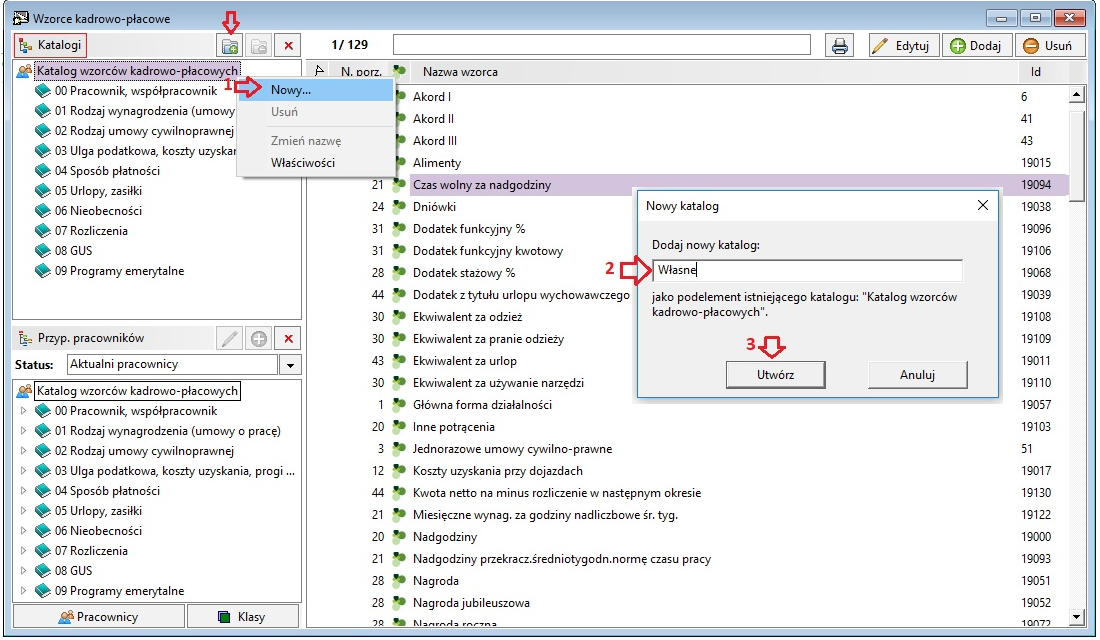Screen dimensions: 1100x640
Task: Click the green icon column header
Action: [x=399, y=71]
